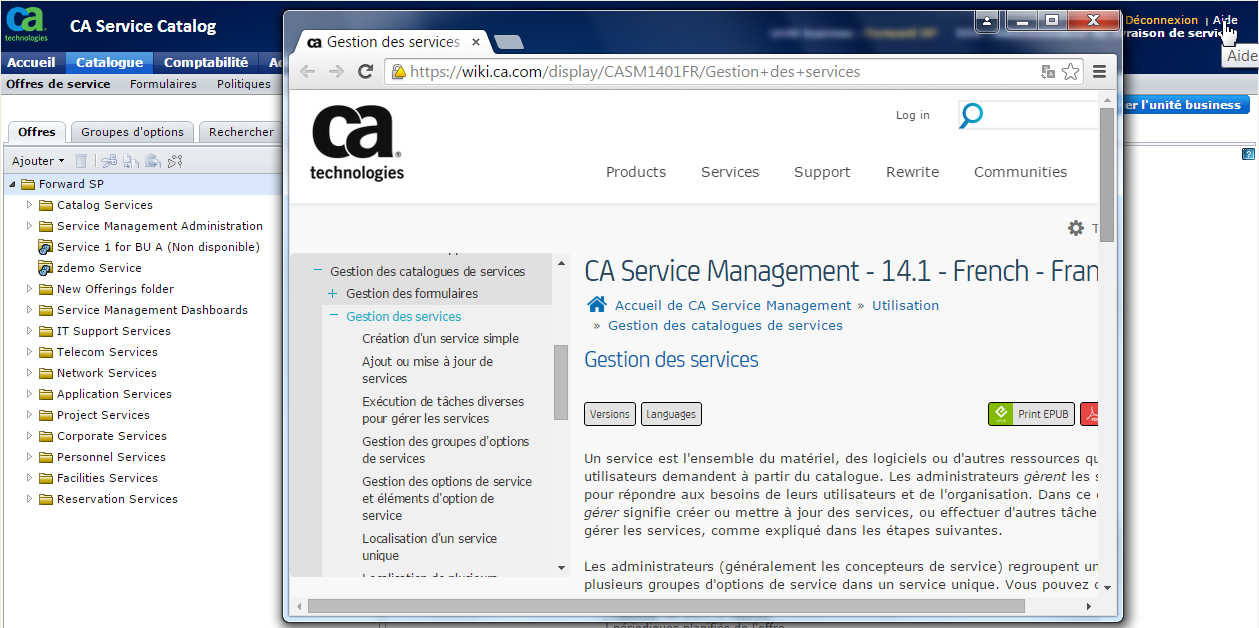This screenshot has height=628, width=1259.
Task: Click Support in wiki top navigation
Action: click(822, 172)
